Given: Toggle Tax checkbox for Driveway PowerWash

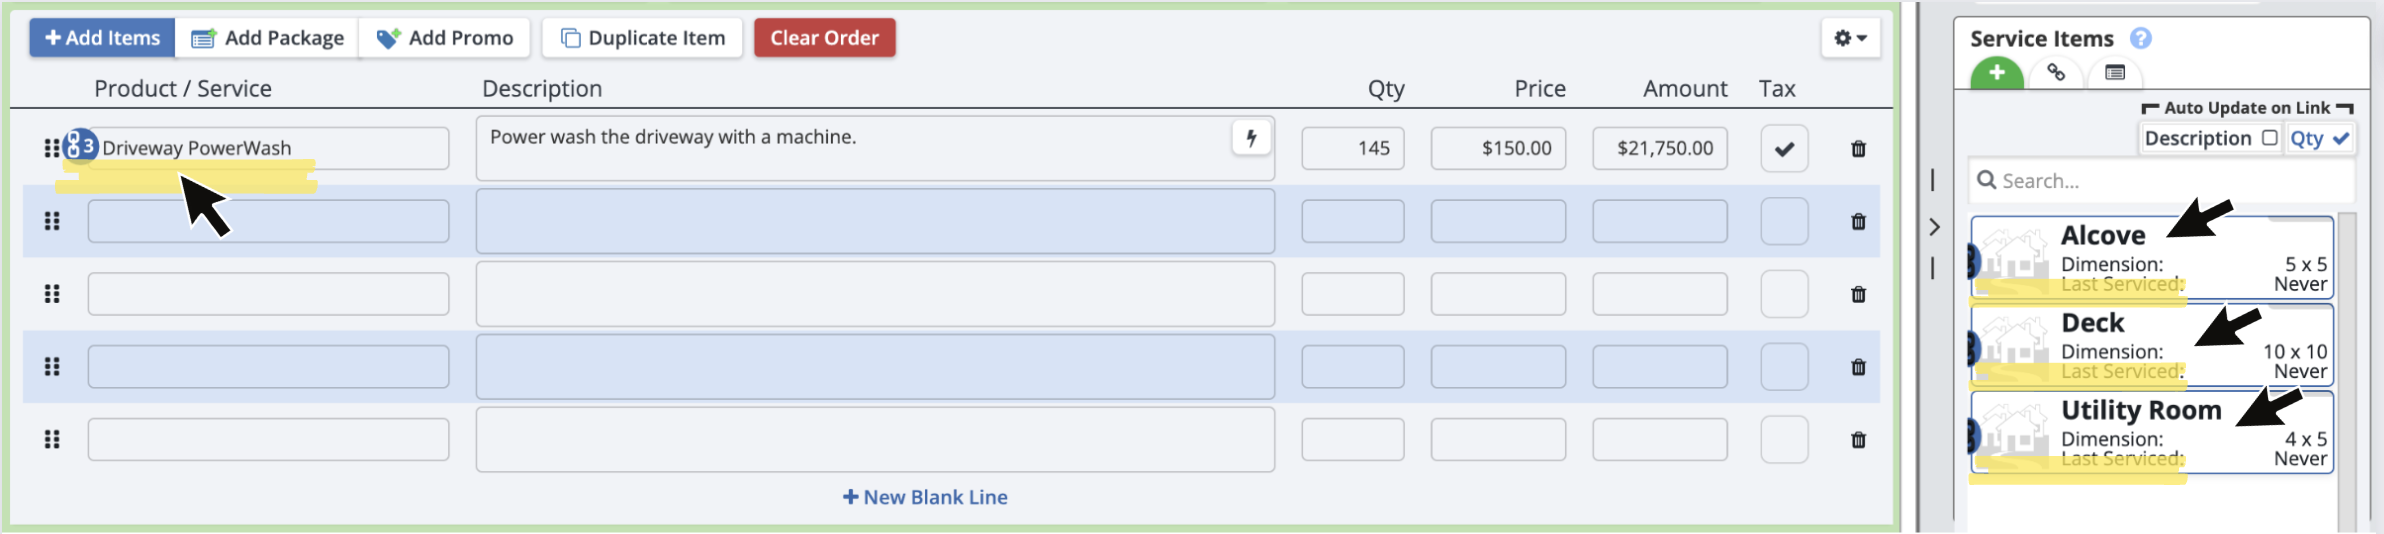Looking at the screenshot, I should [1784, 149].
